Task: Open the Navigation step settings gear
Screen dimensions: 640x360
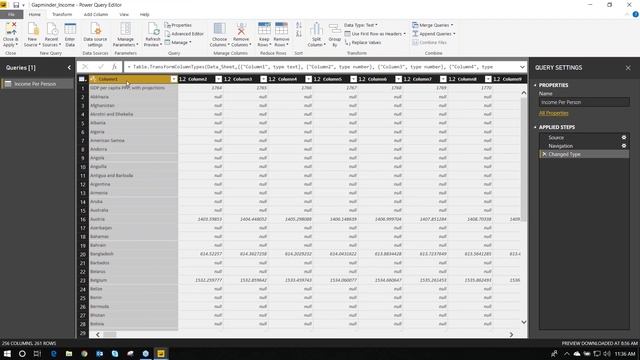Action: 624,146
